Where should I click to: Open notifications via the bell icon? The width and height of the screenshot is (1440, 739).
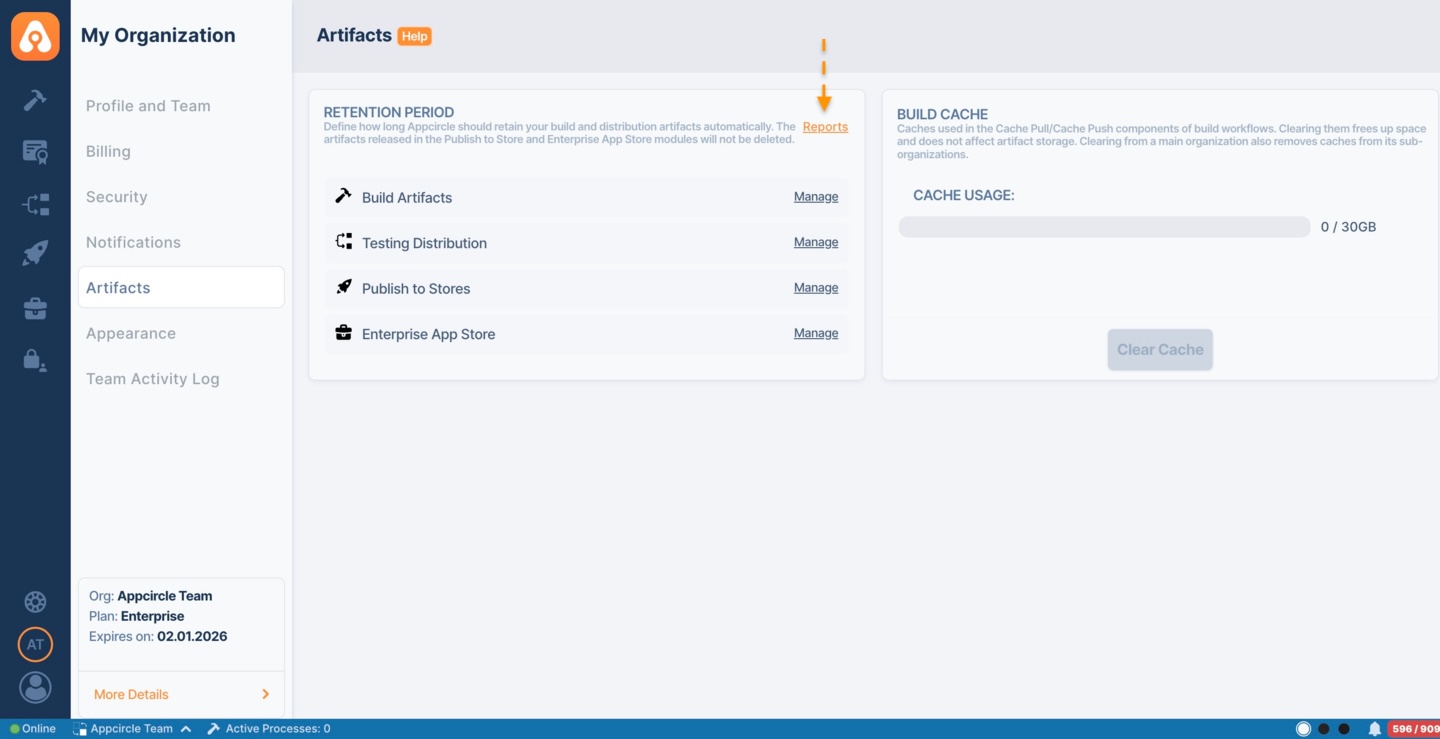pos(1374,729)
